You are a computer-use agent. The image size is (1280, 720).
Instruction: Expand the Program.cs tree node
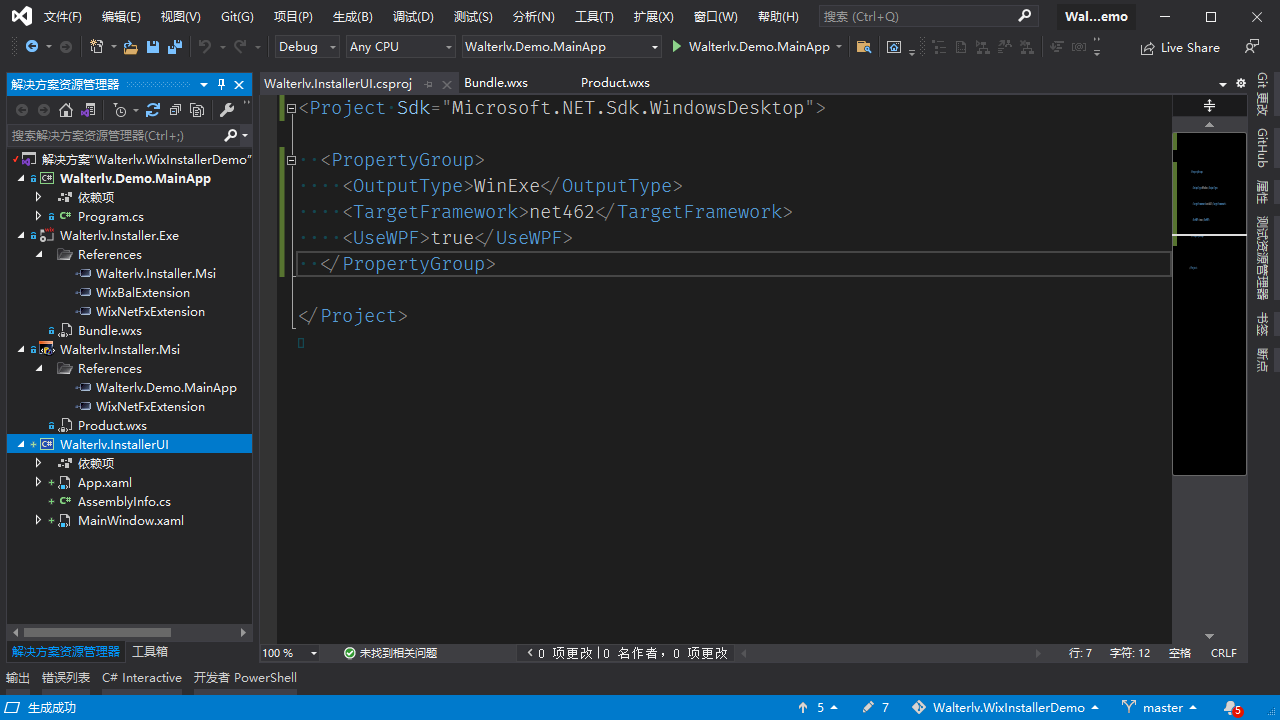click(x=39, y=216)
